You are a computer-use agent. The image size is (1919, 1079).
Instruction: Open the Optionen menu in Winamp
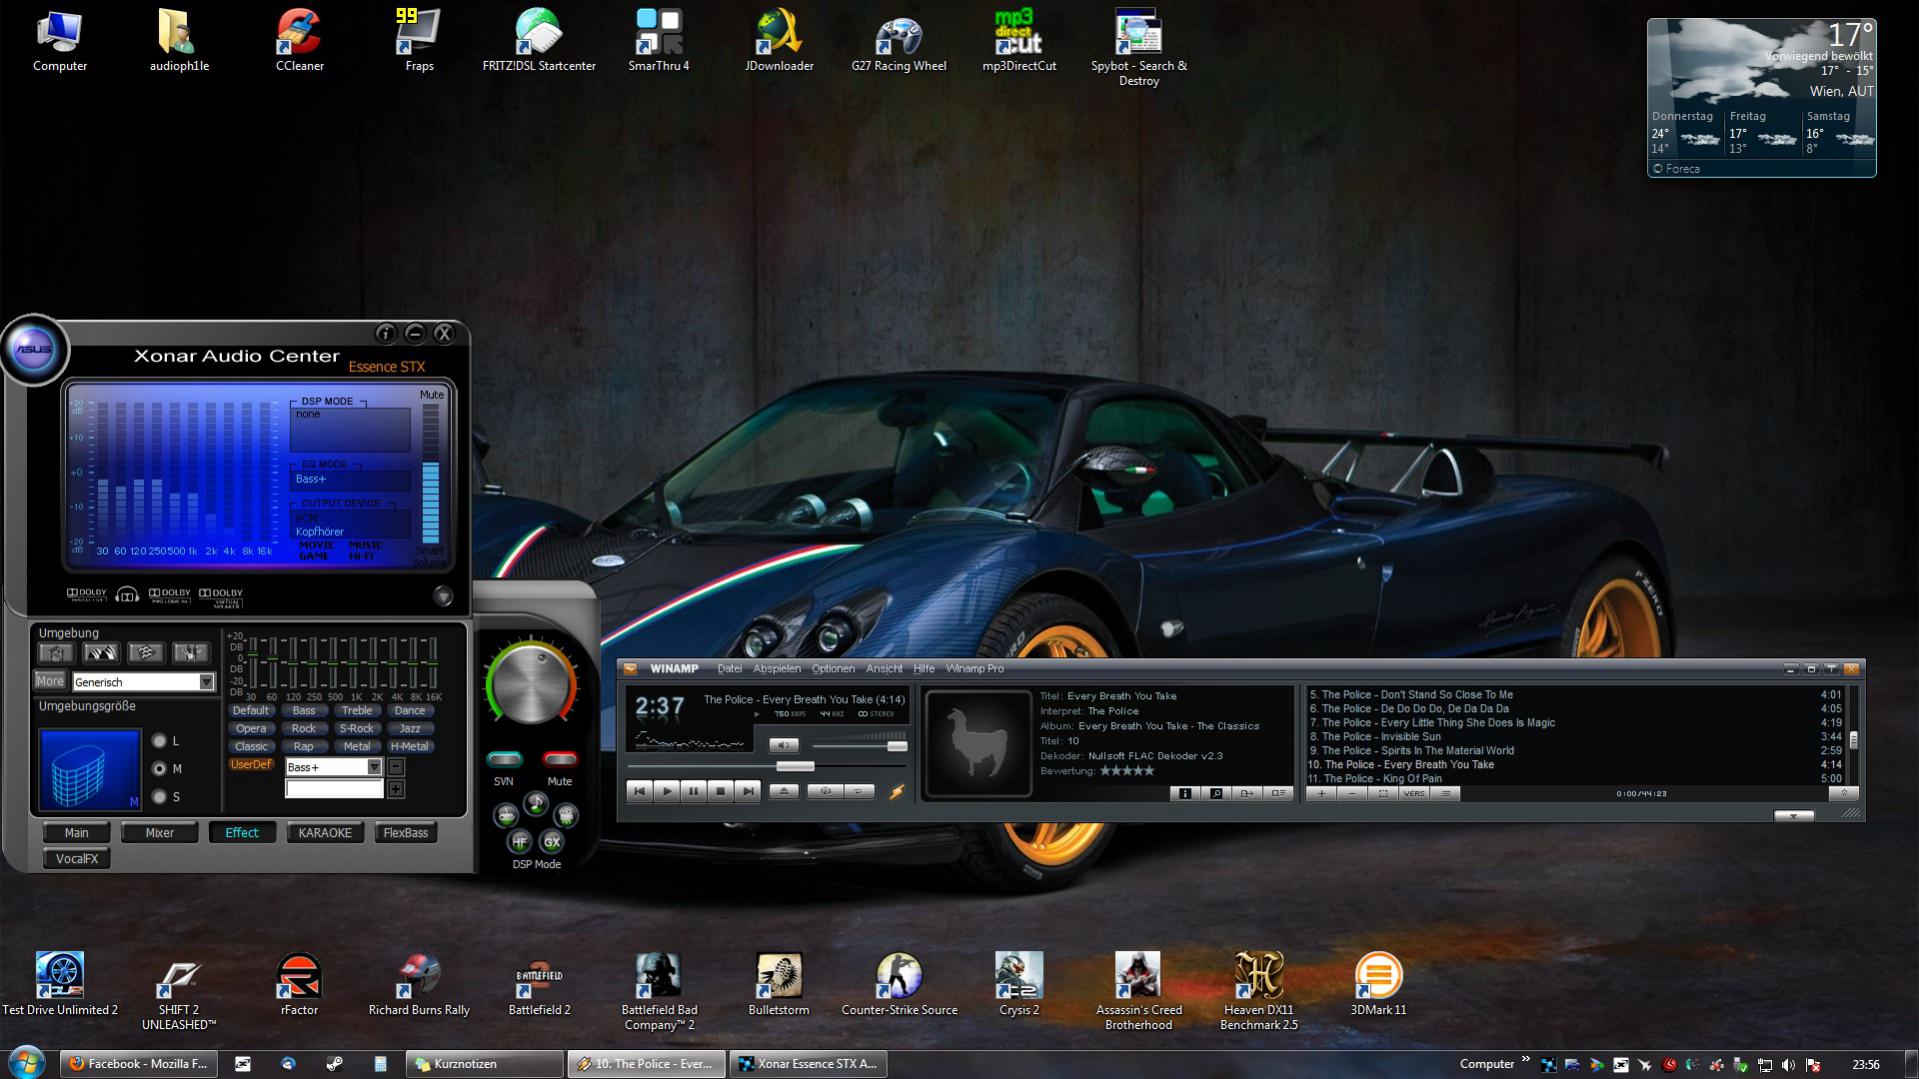(x=832, y=669)
